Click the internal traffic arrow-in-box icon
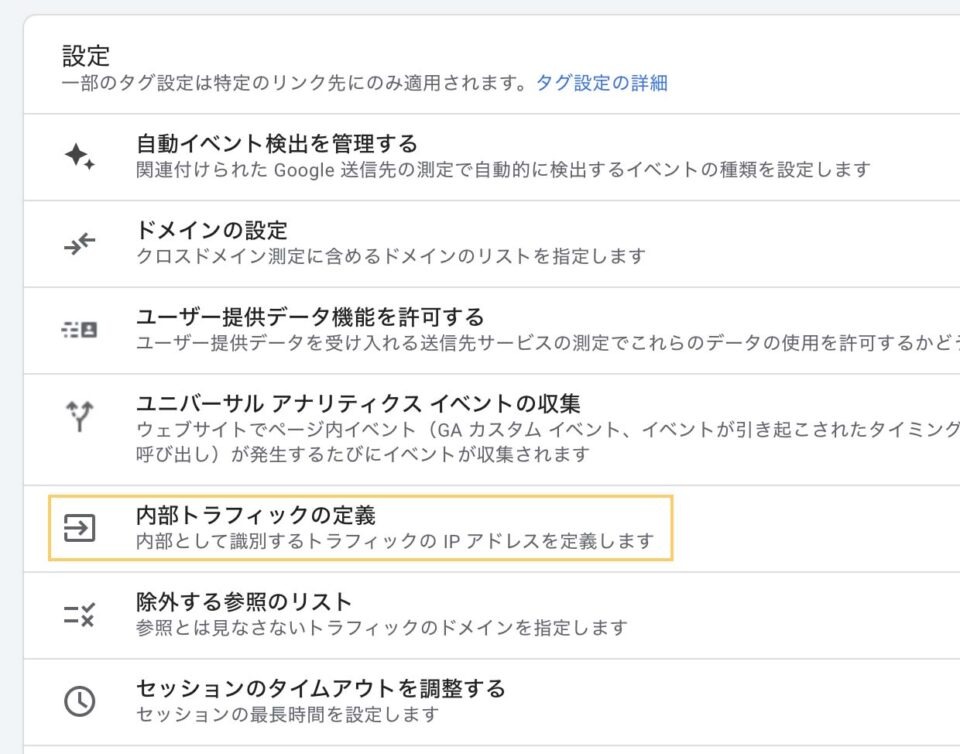 [x=80, y=528]
